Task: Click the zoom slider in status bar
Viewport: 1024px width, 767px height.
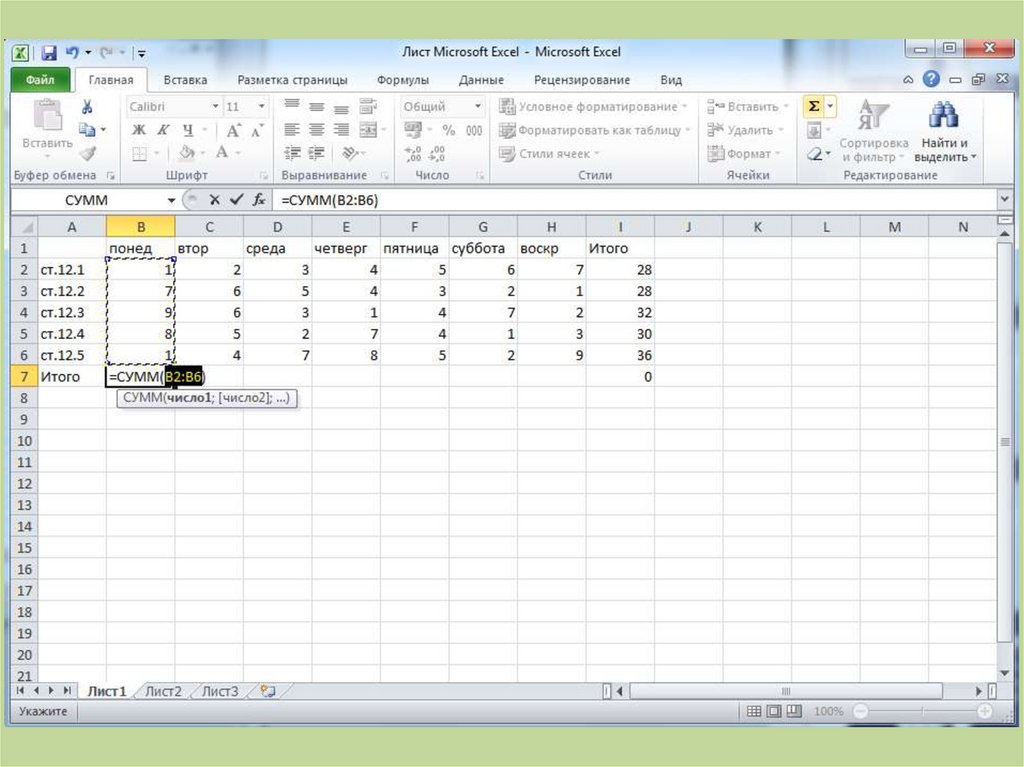Action: pyautogui.click(x=922, y=711)
